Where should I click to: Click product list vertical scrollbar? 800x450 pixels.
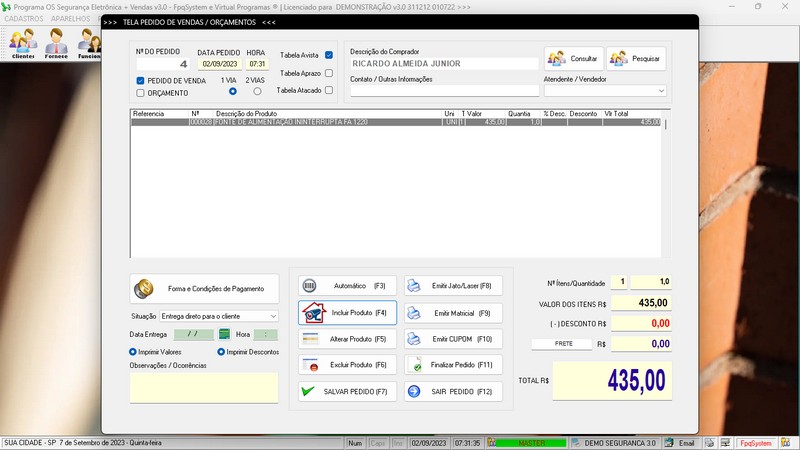click(666, 184)
